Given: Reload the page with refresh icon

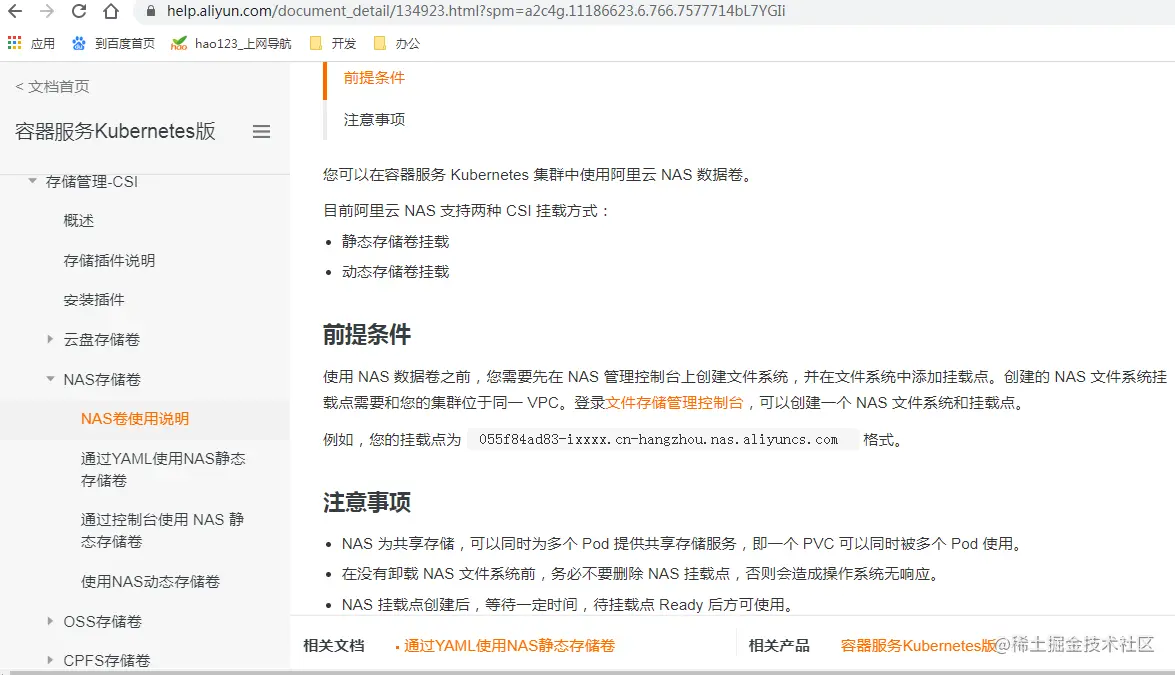Looking at the screenshot, I should (79, 11).
